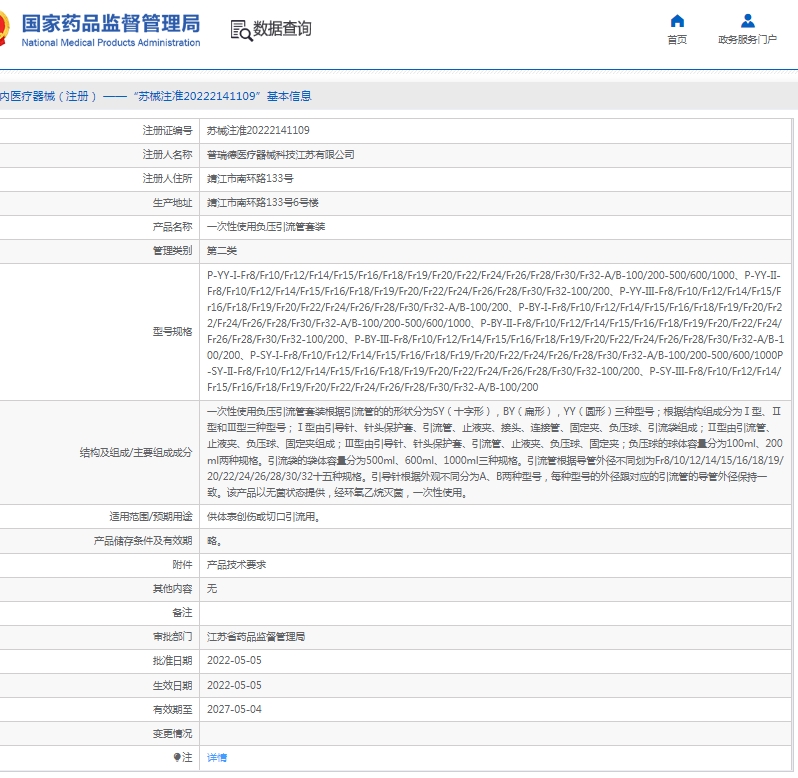The width and height of the screenshot is (798, 778).
Task: Select approval date 2022-05-05 in 批准日期 row
Action: click(x=234, y=660)
